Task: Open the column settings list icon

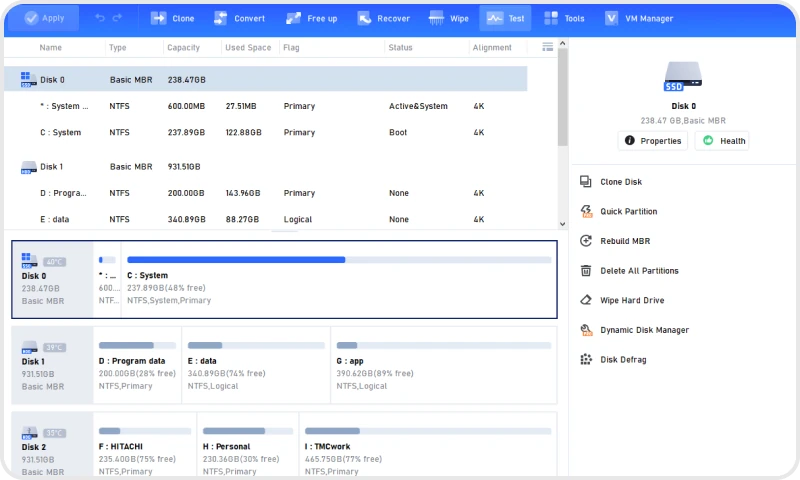Action: [x=547, y=47]
